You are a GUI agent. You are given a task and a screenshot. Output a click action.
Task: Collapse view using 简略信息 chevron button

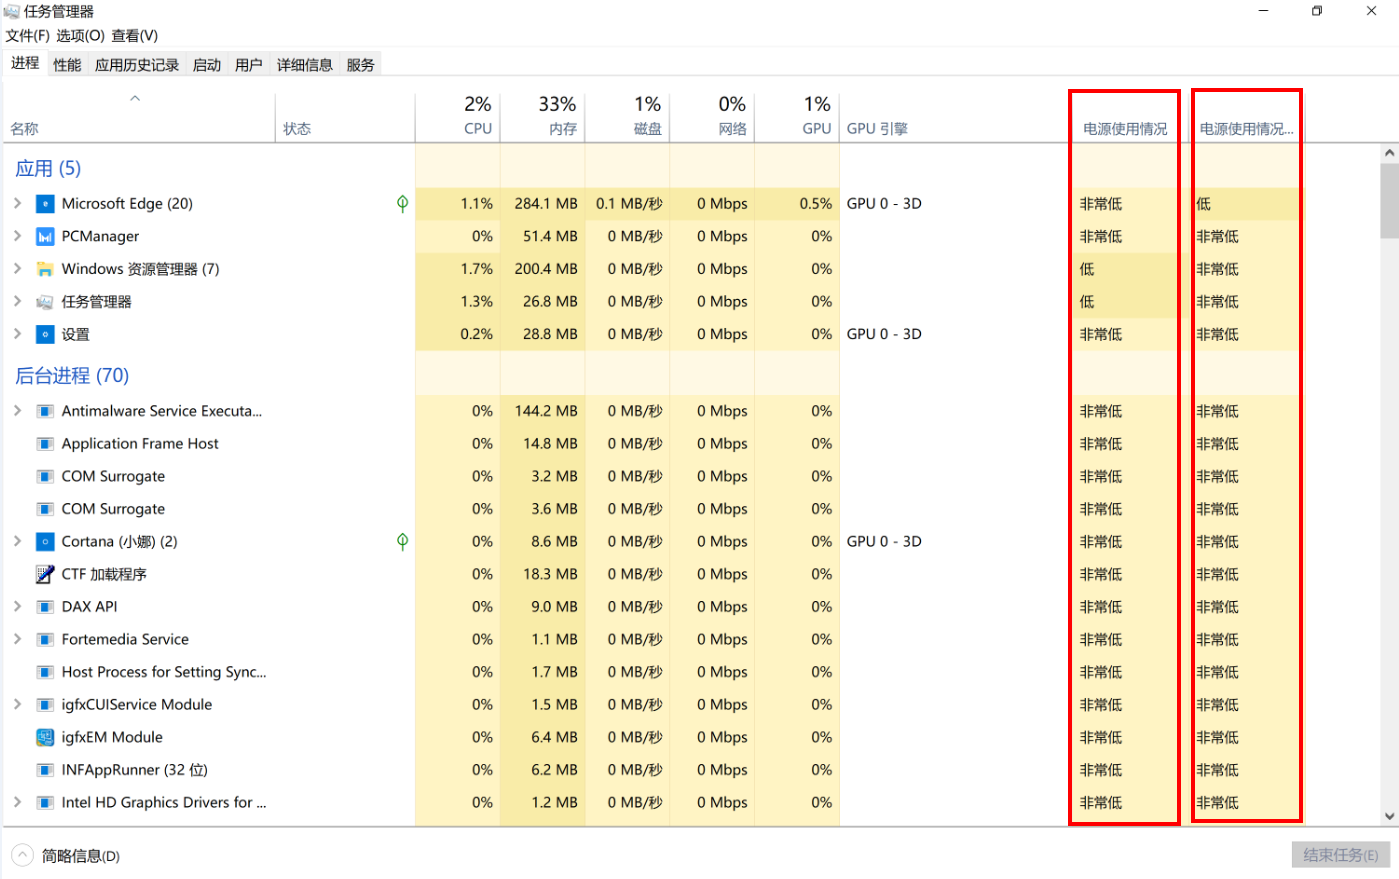22,856
